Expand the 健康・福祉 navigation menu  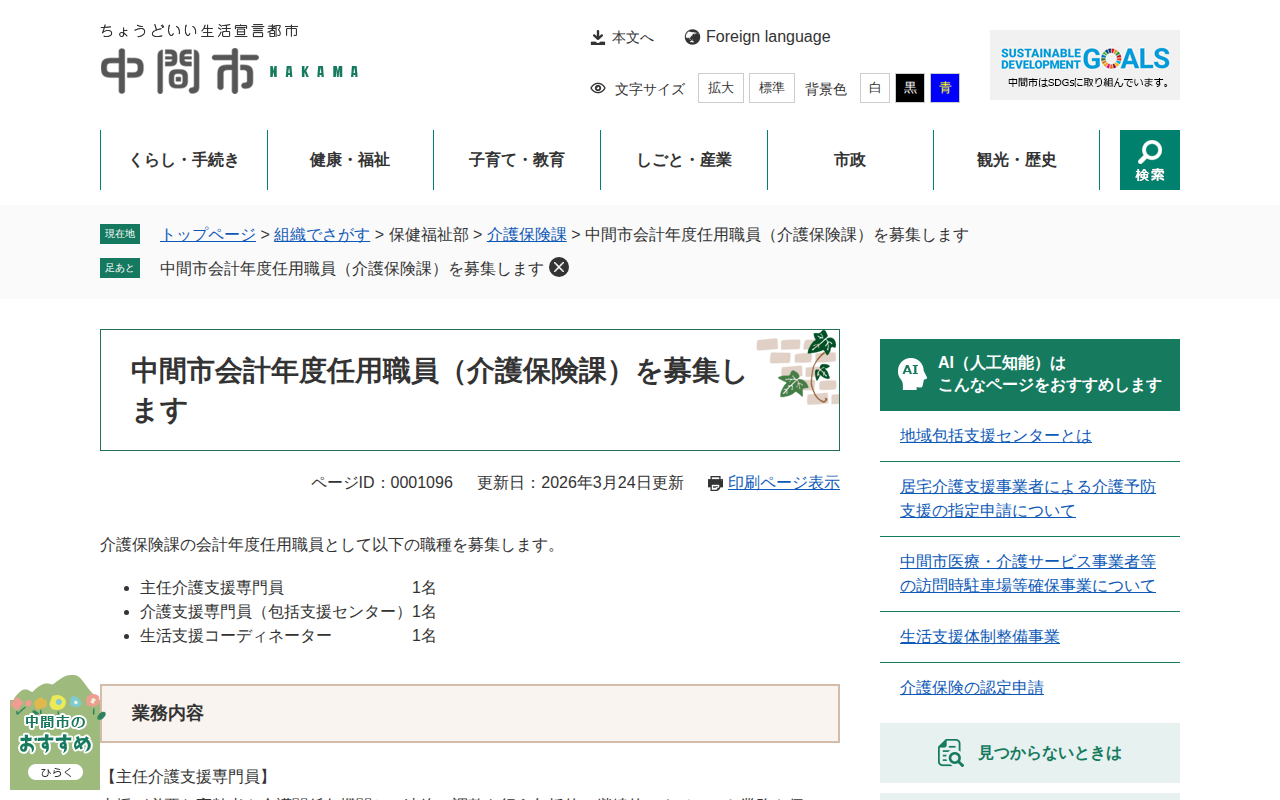click(x=350, y=160)
